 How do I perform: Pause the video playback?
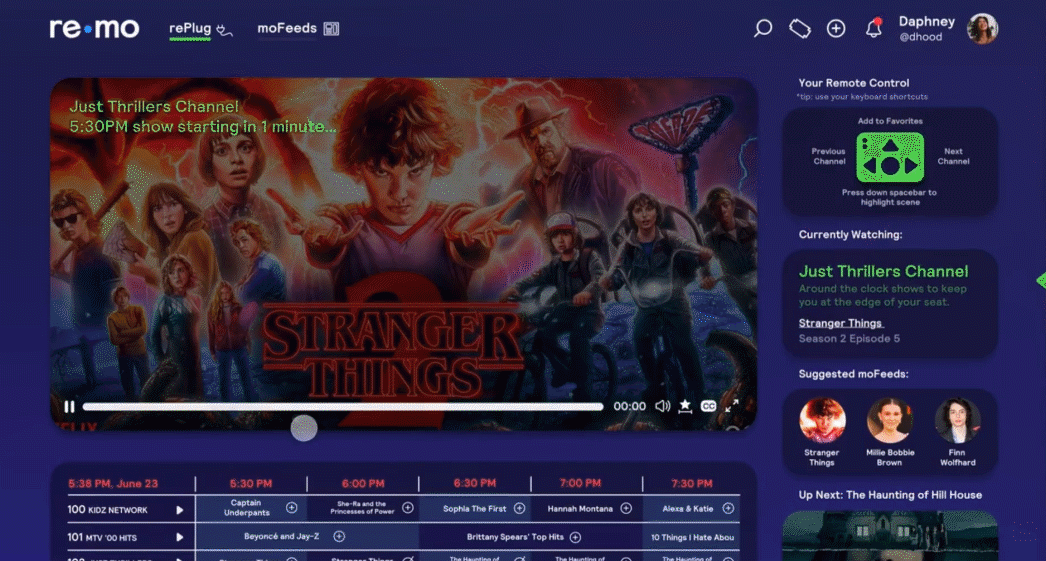click(x=69, y=406)
